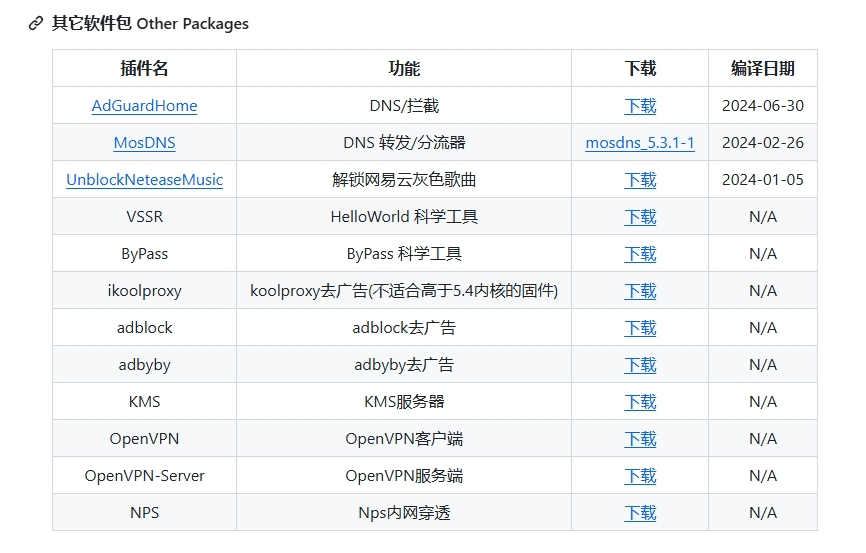
Task: Click the 下载 link for ByPass
Action: click(640, 254)
